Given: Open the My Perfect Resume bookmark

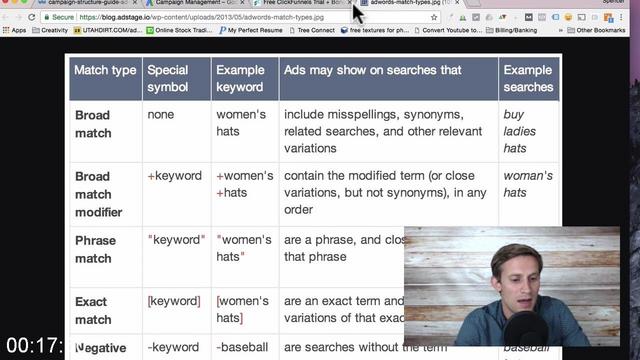Looking at the screenshot, I should 251,30.
